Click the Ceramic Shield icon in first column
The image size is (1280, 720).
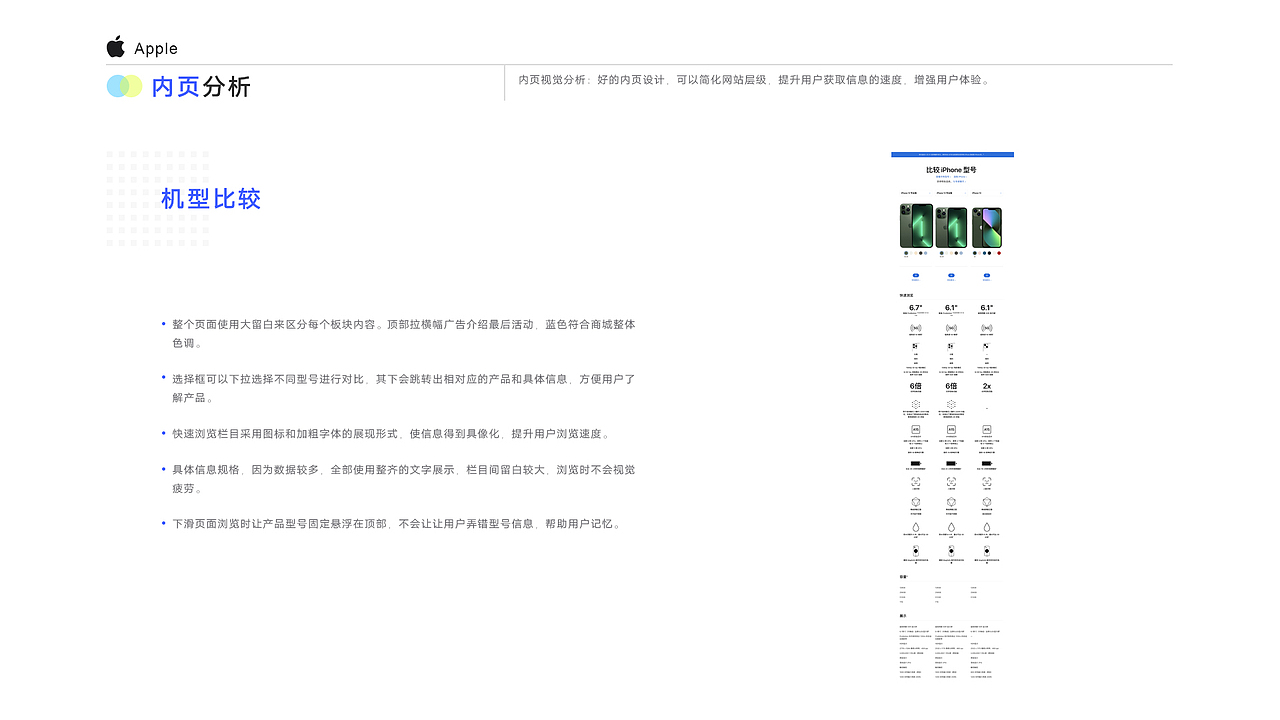(915, 502)
